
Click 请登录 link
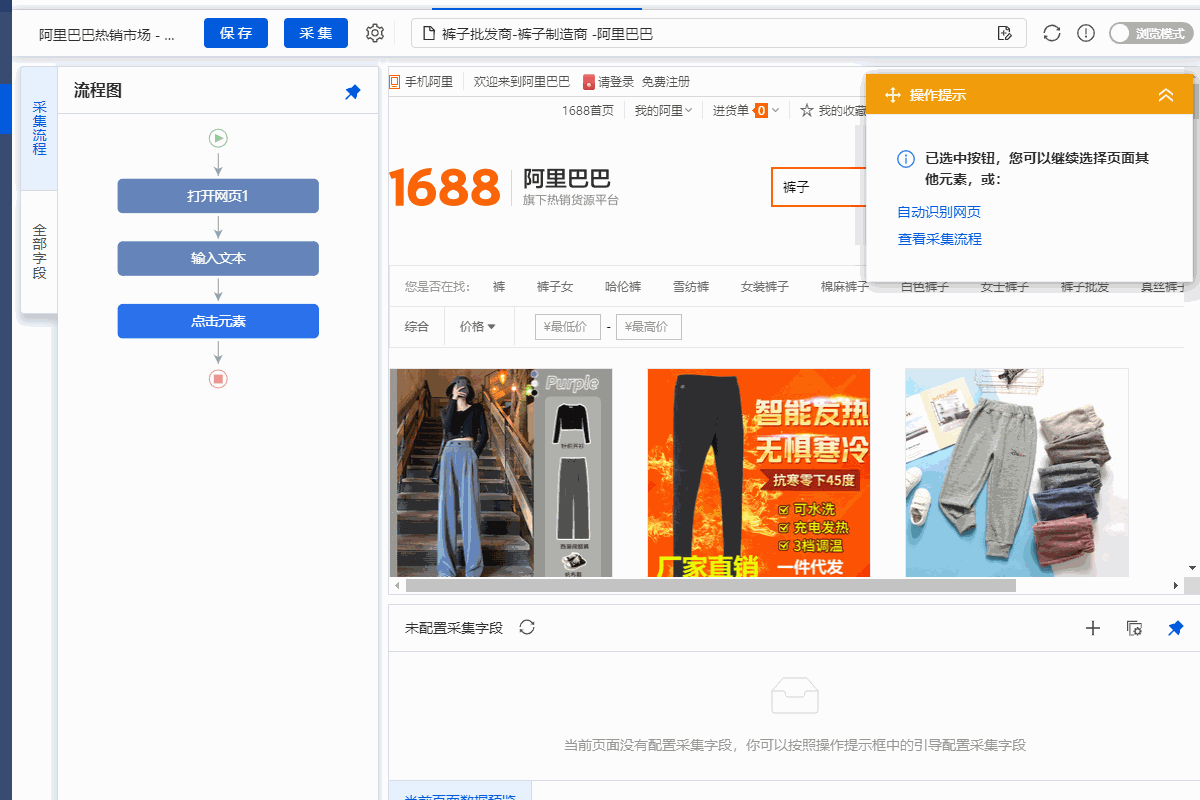point(616,82)
